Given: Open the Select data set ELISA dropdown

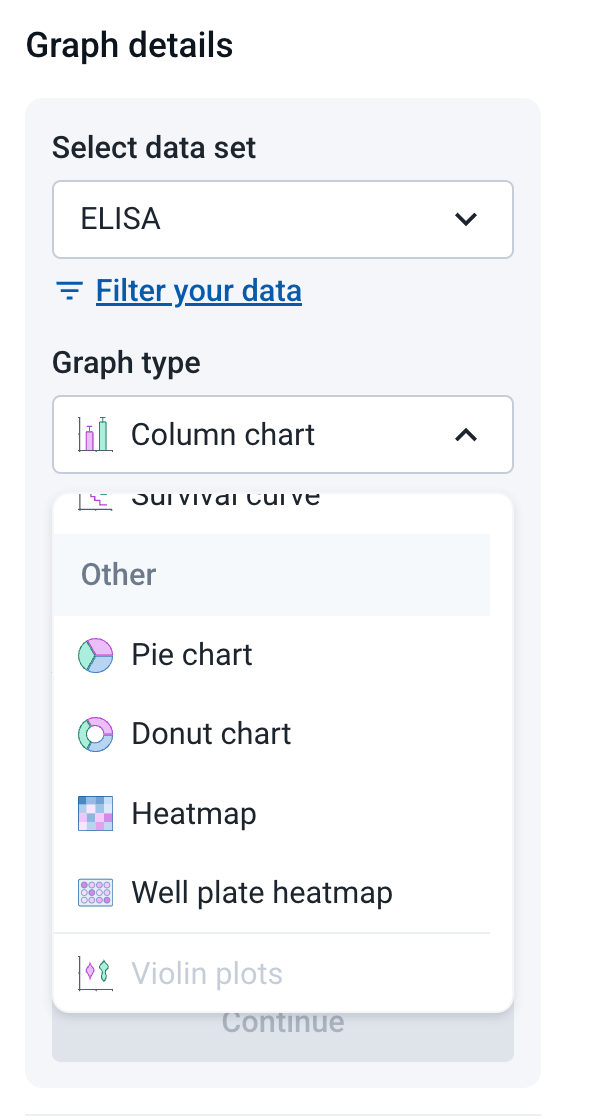Looking at the screenshot, I should click(x=283, y=219).
